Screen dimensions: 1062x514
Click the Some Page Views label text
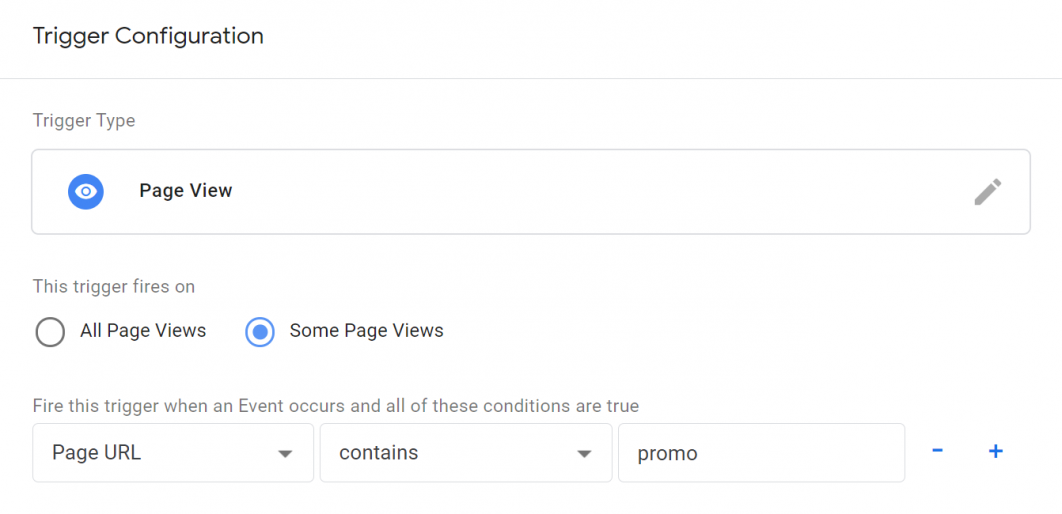pyautogui.click(x=366, y=331)
